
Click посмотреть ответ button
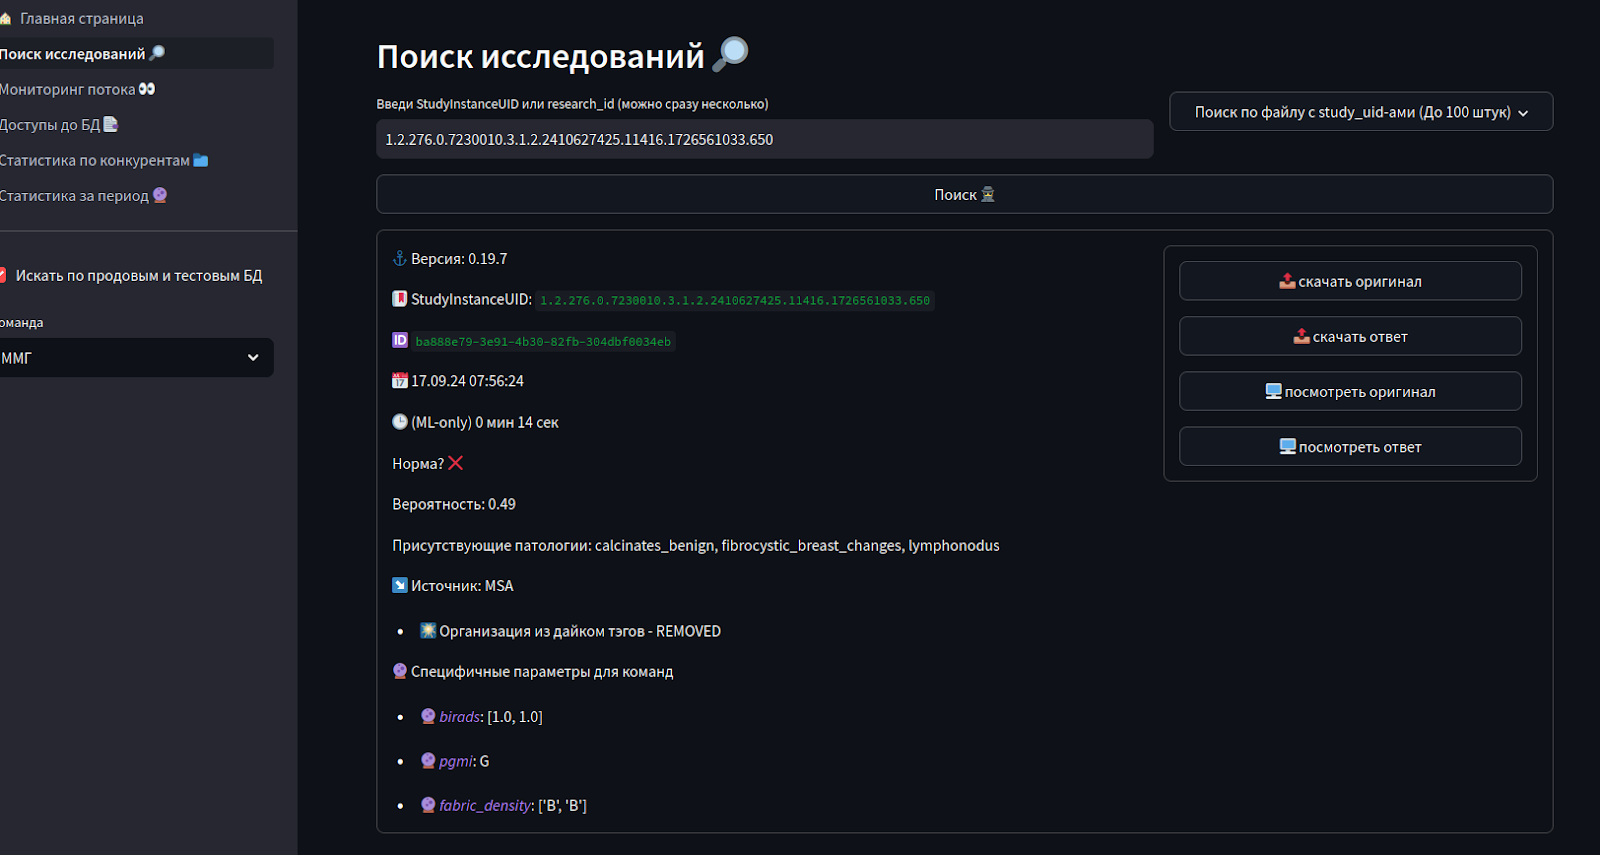click(1350, 447)
